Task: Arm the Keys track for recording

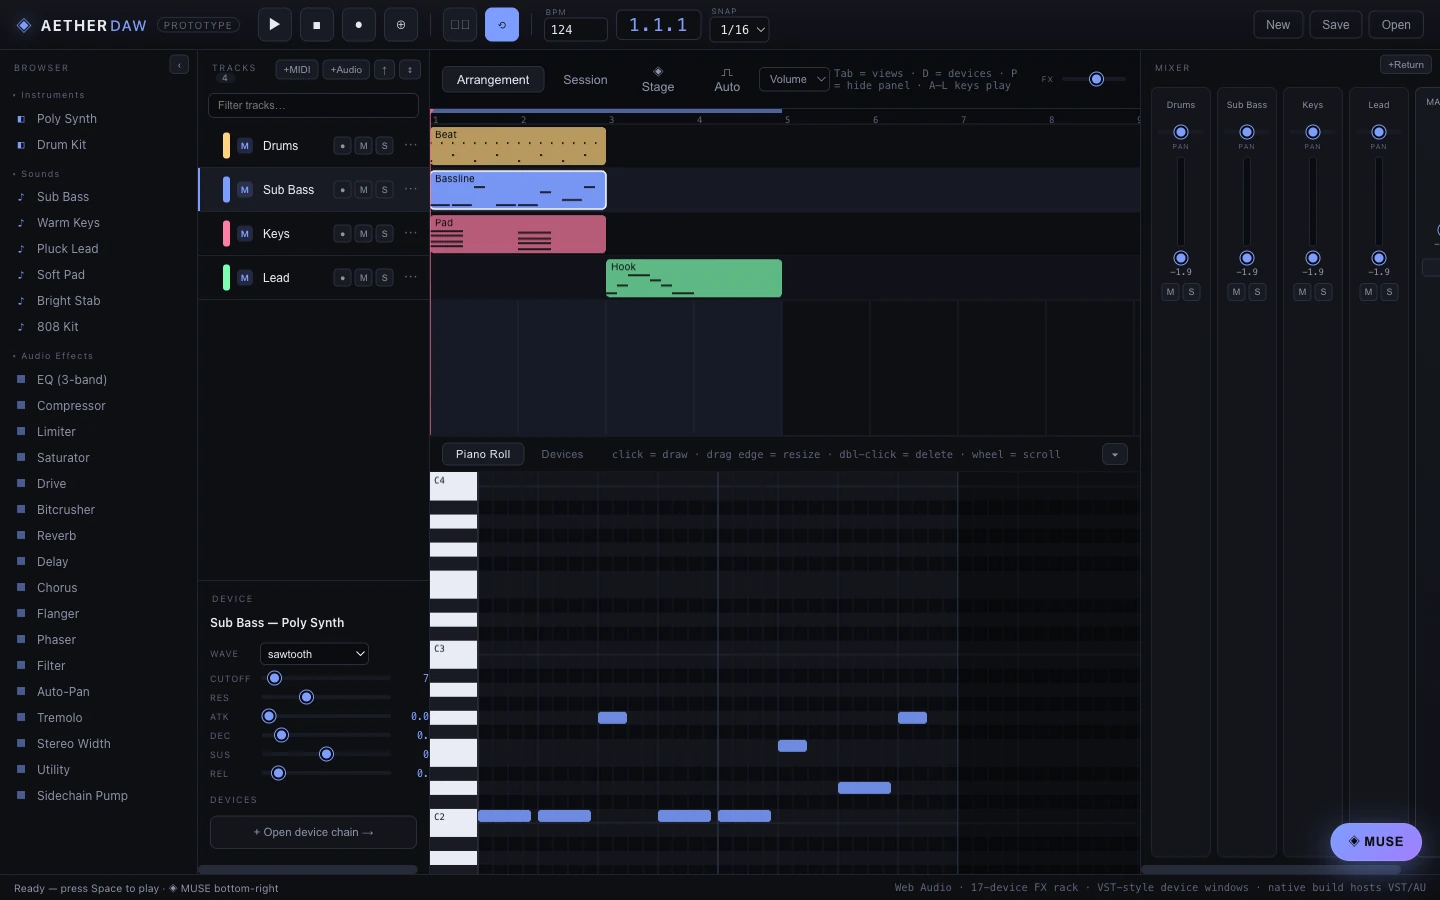Action: click(x=342, y=234)
